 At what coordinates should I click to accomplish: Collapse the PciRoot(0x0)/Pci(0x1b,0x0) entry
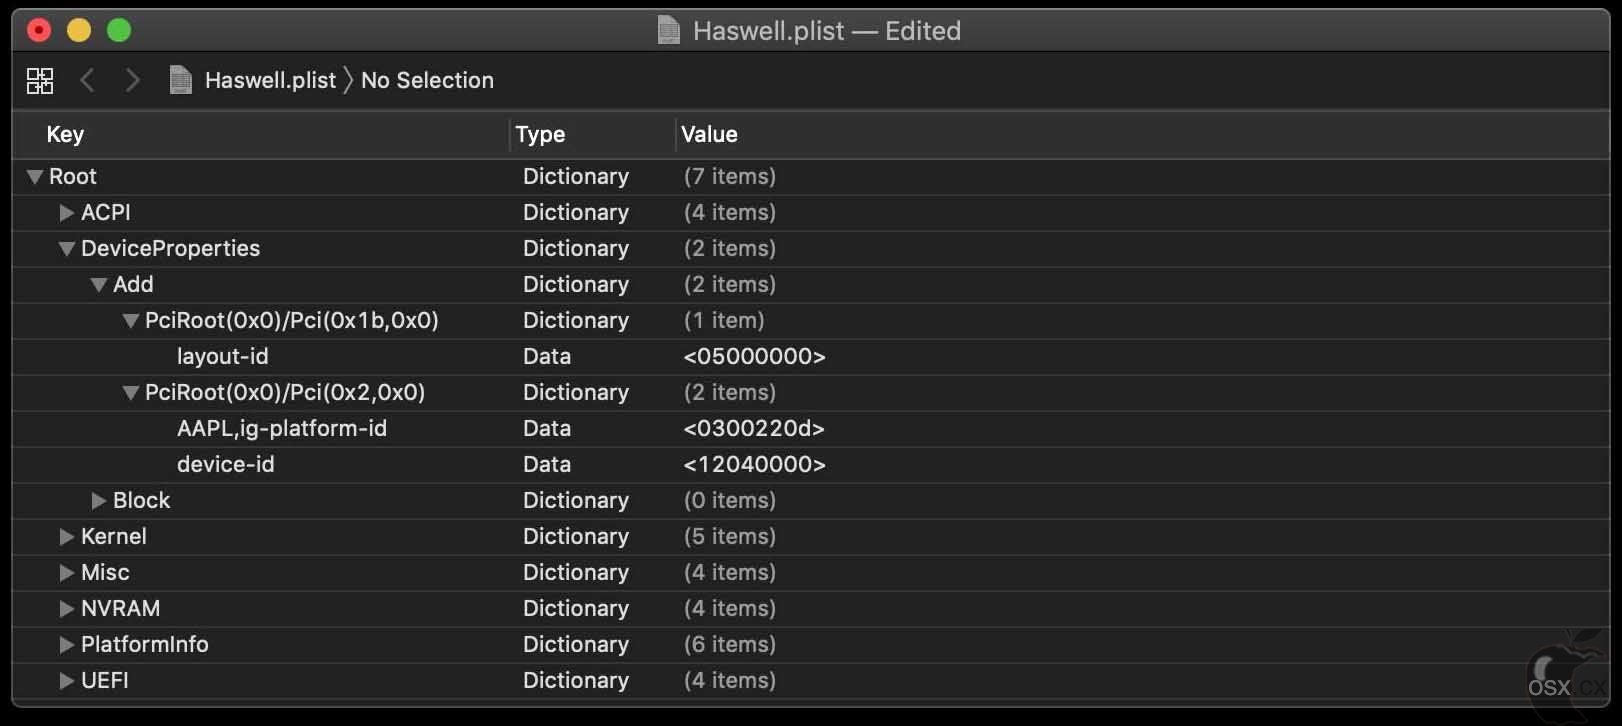coord(131,321)
